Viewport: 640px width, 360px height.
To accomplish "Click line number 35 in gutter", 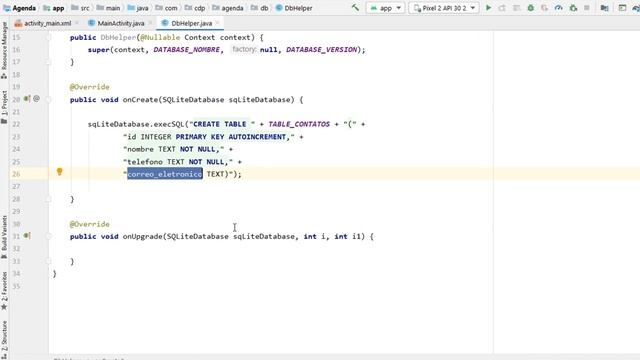I will click(x=16, y=286).
